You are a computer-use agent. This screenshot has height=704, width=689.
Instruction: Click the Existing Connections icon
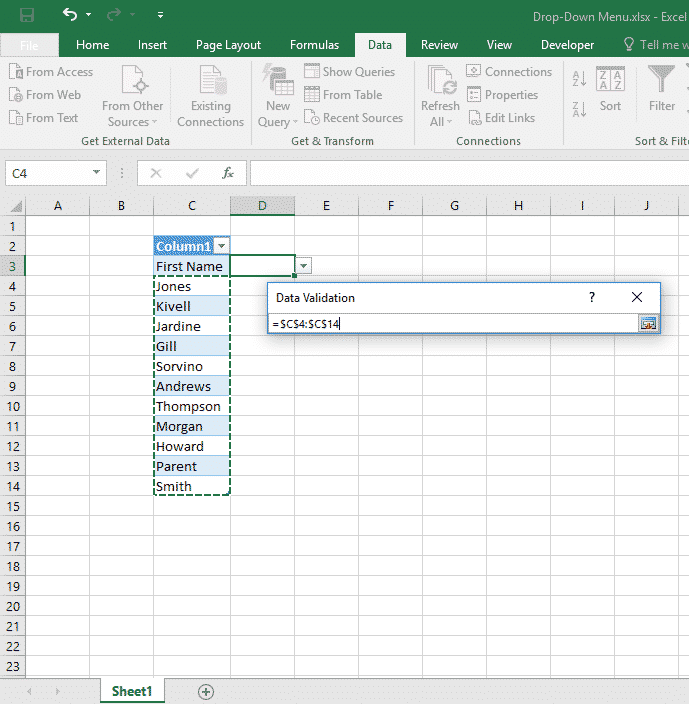pyautogui.click(x=210, y=82)
